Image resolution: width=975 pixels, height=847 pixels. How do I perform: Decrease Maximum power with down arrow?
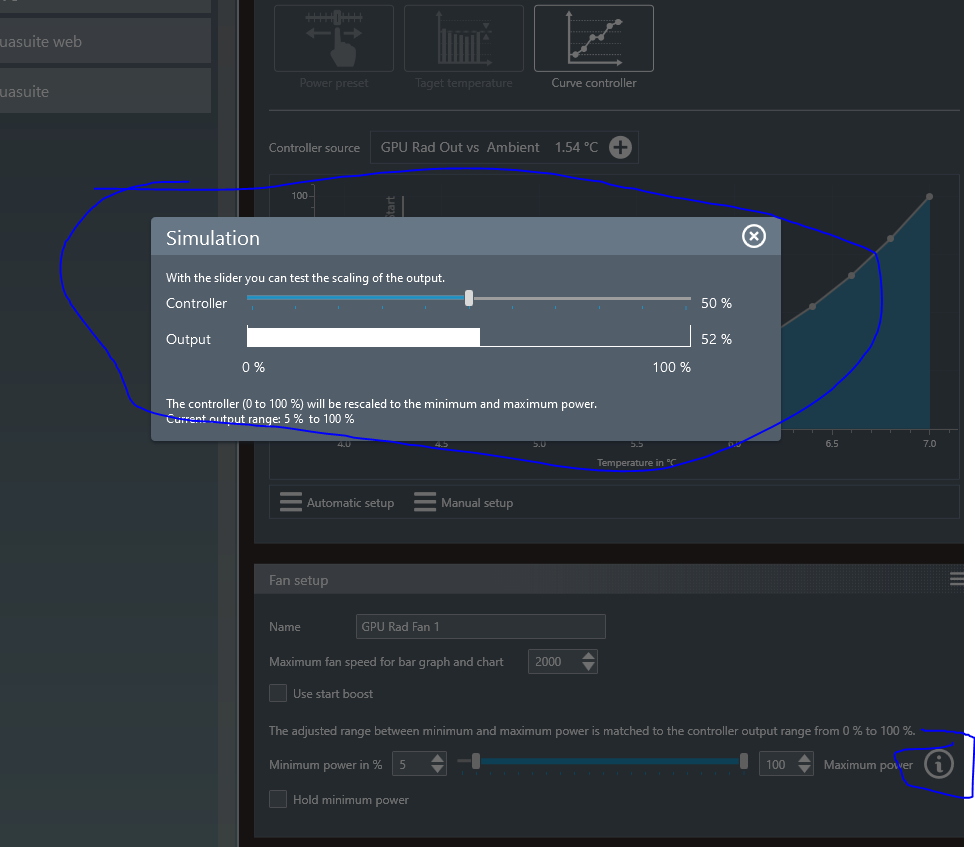[x=805, y=769]
